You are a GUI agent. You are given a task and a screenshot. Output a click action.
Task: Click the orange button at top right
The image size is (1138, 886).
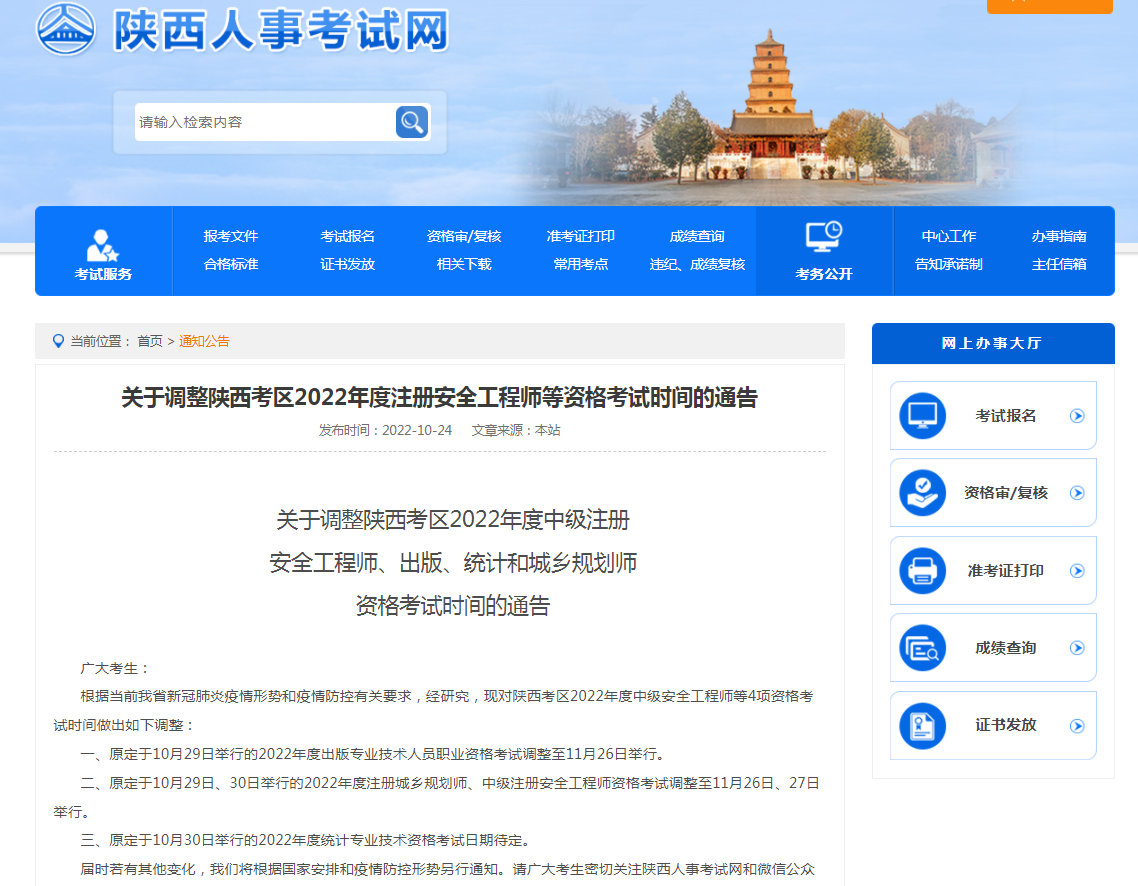1049,6
